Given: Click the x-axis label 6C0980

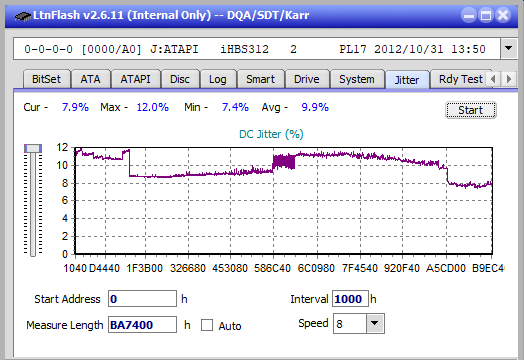Looking at the screenshot, I should click(x=316, y=268).
